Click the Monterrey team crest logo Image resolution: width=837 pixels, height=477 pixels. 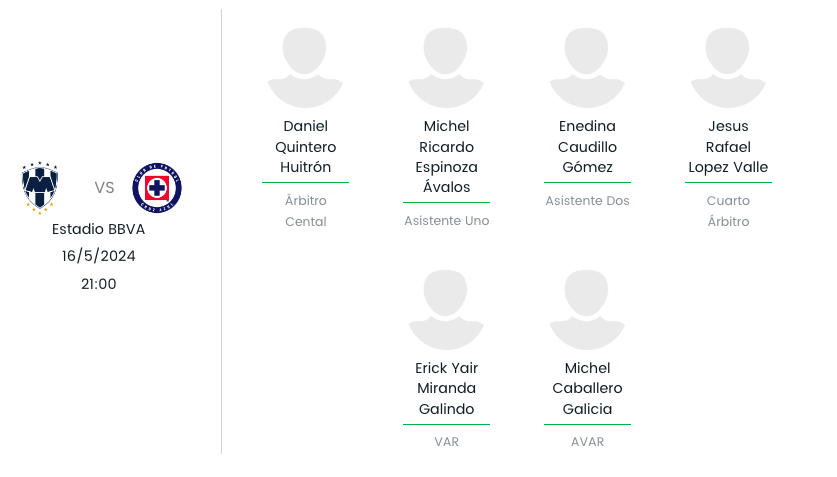click(x=40, y=188)
